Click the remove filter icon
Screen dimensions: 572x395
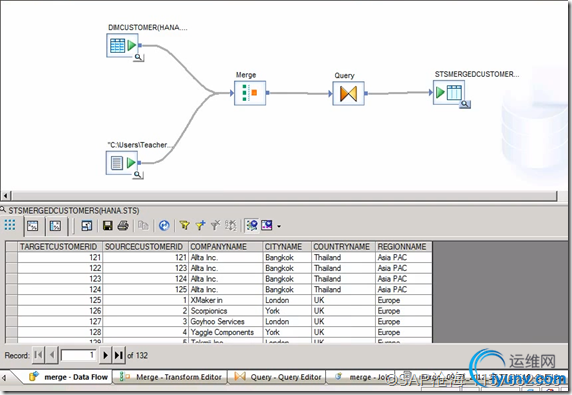coord(216,226)
